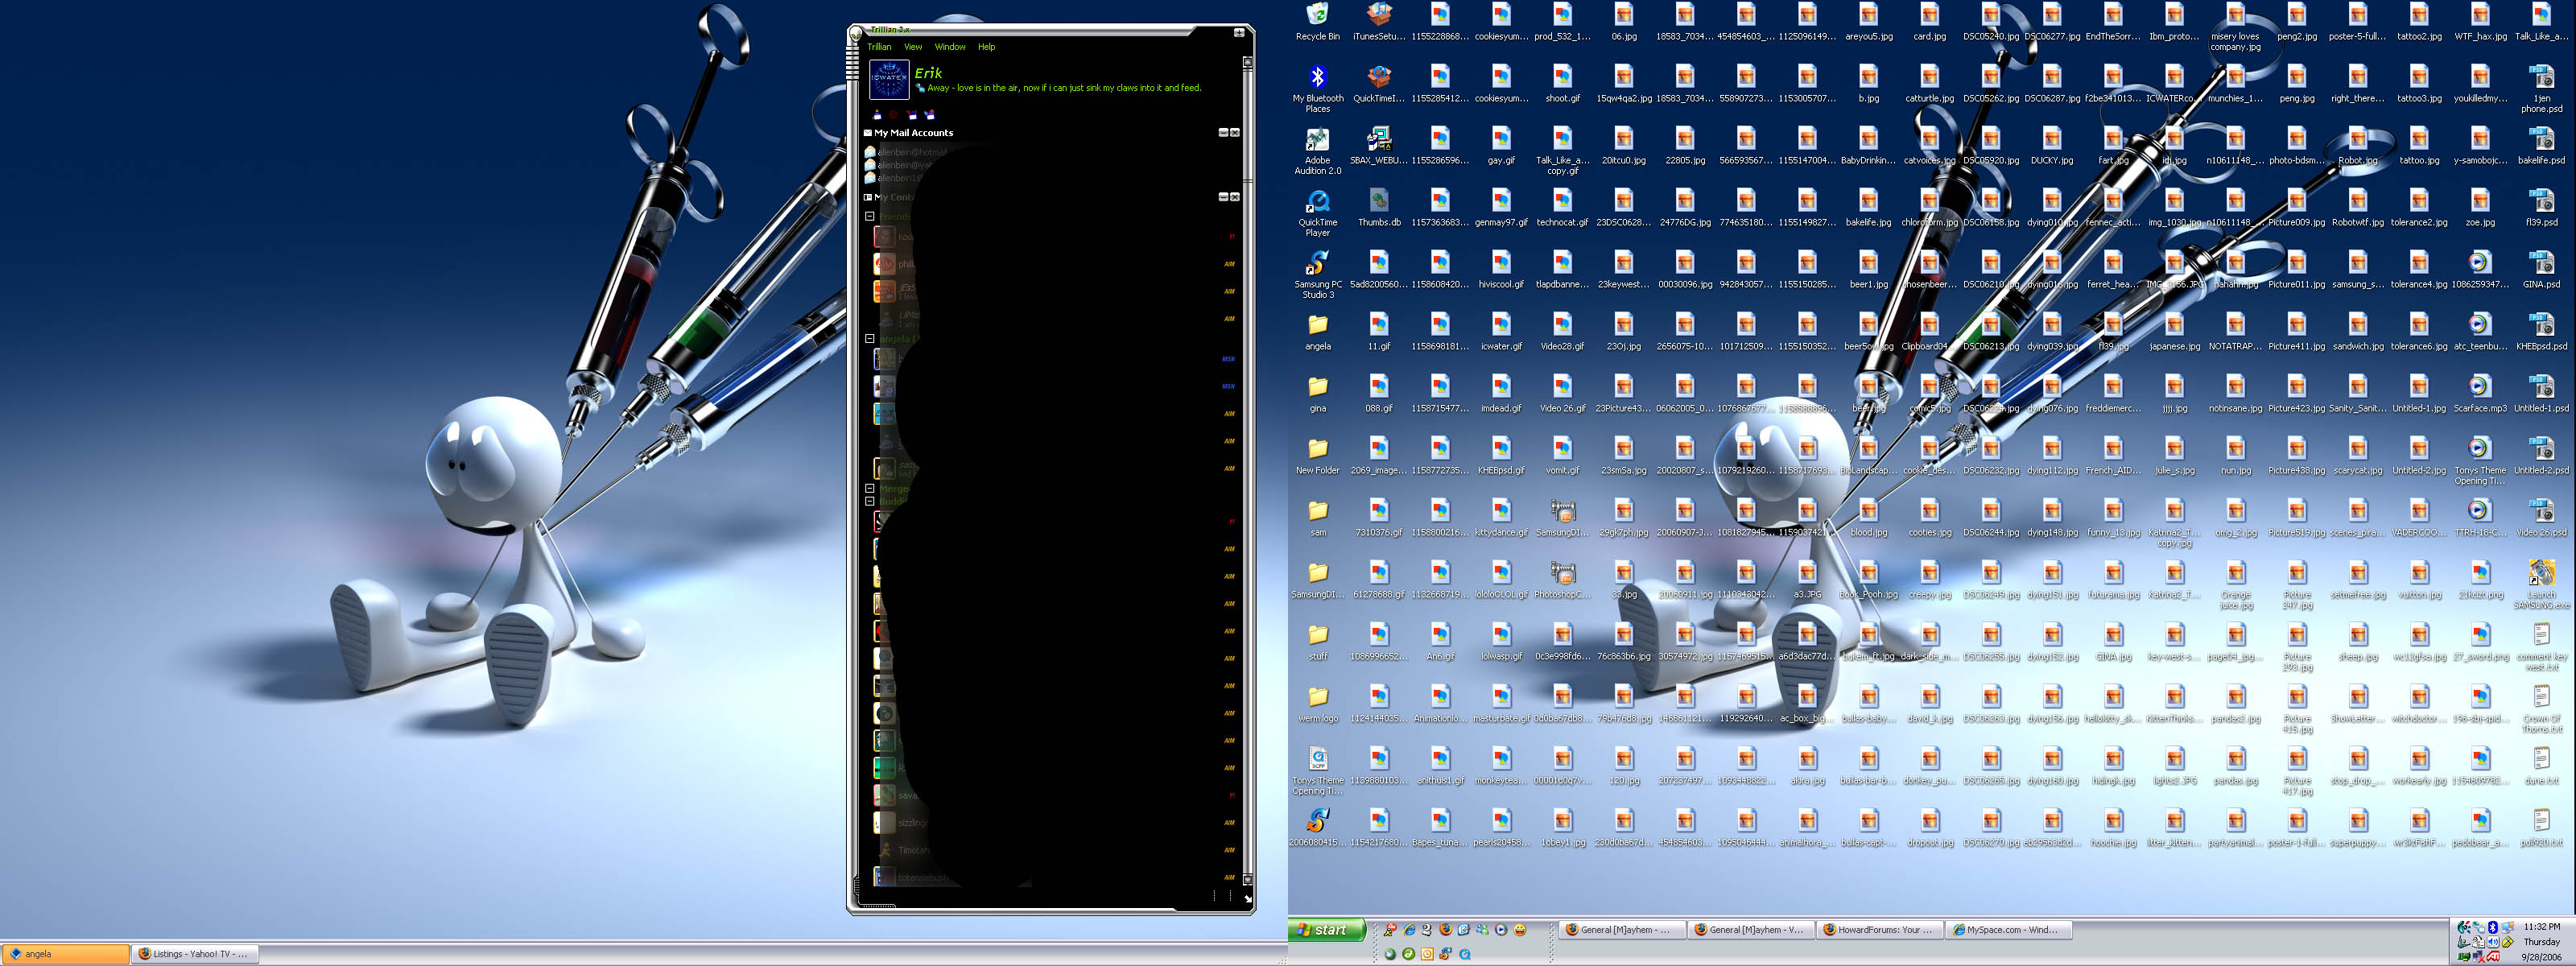Open the angela folder on desktop
This screenshot has width=2576, height=966.
(1317, 332)
